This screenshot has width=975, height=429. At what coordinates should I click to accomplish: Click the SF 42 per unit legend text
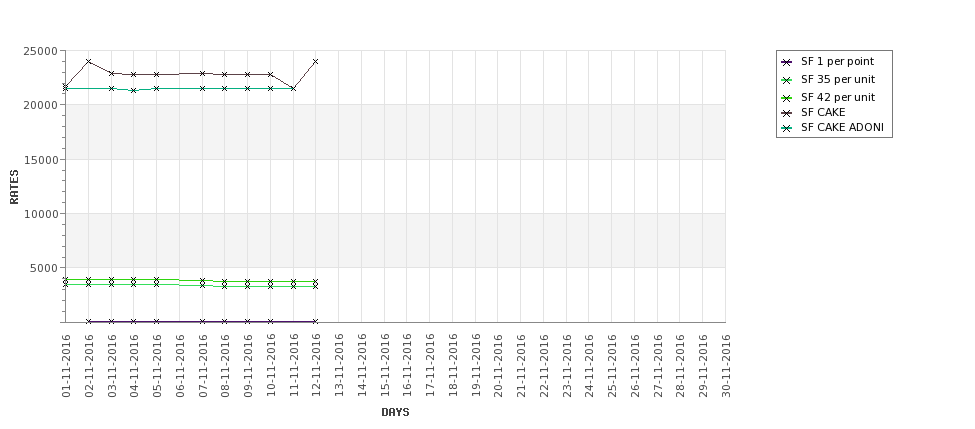pyautogui.click(x=838, y=98)
